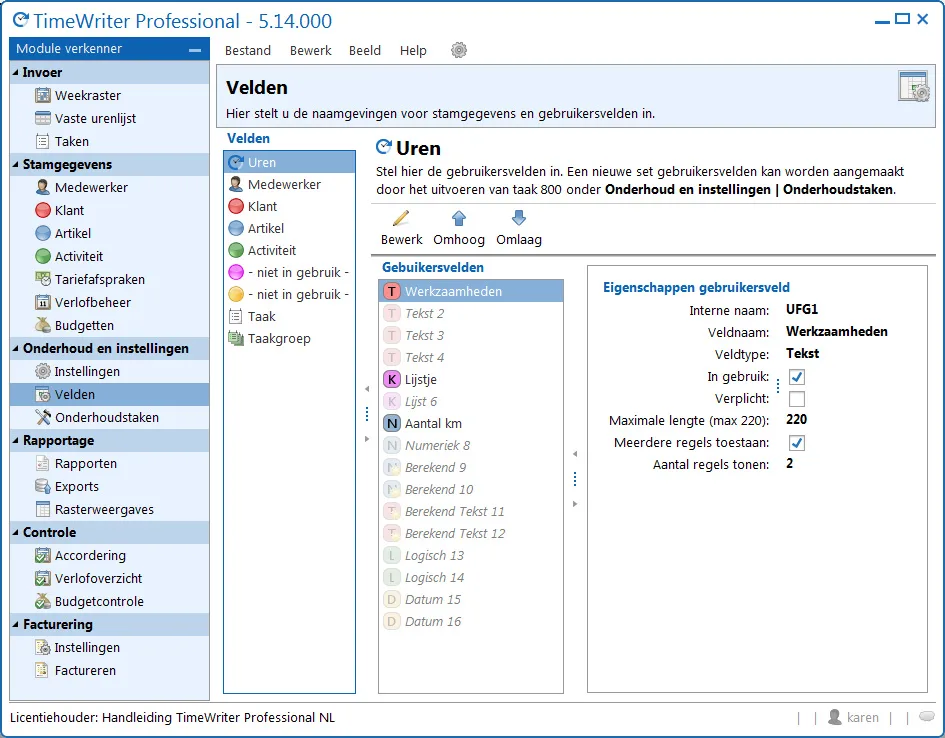Click the Budgetten money bag icon
Viewport: 945px width, 738px height.
(43, 325)
